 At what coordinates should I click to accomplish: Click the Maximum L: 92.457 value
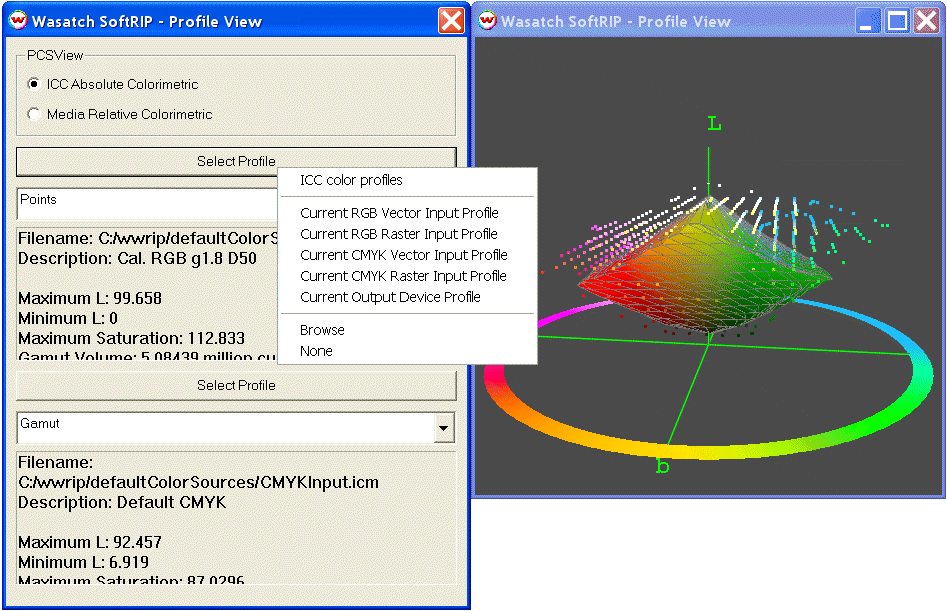90,542
